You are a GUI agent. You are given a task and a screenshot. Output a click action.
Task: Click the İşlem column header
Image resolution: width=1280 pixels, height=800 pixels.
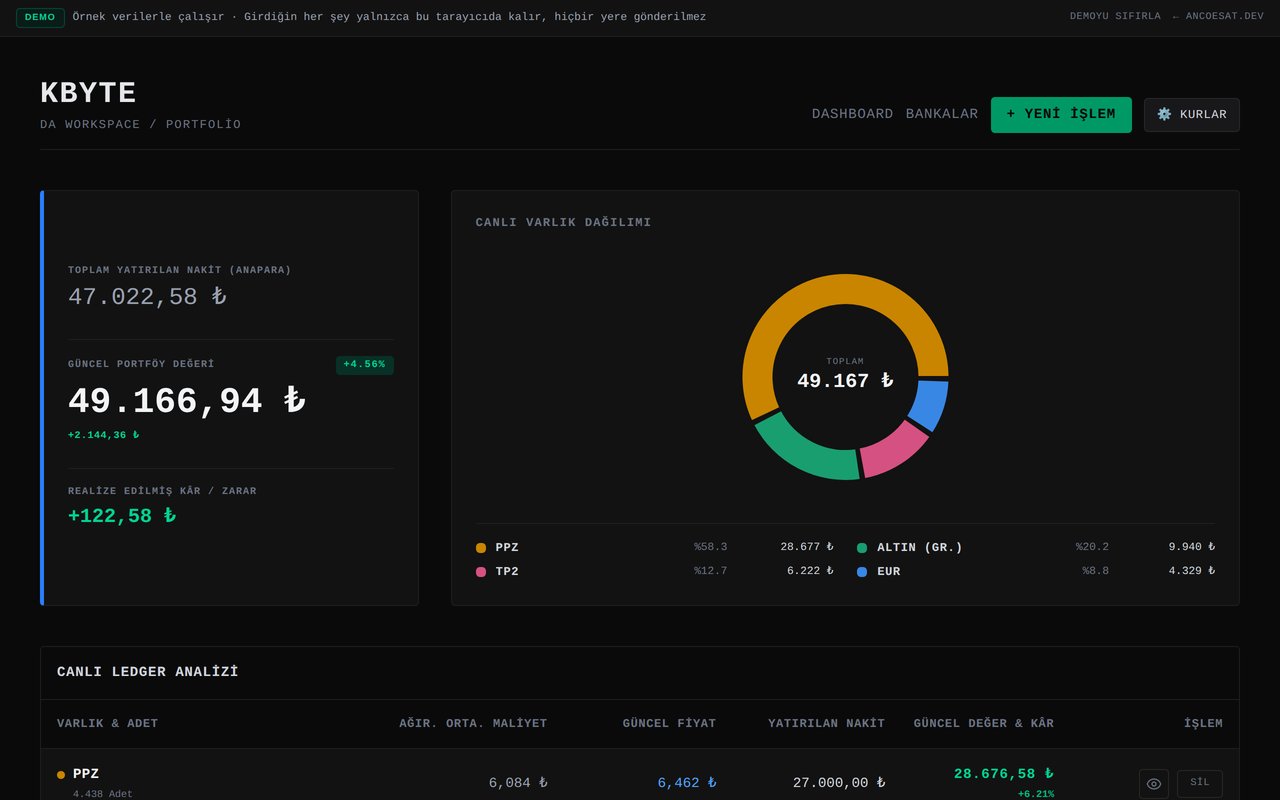point(1203,724)
